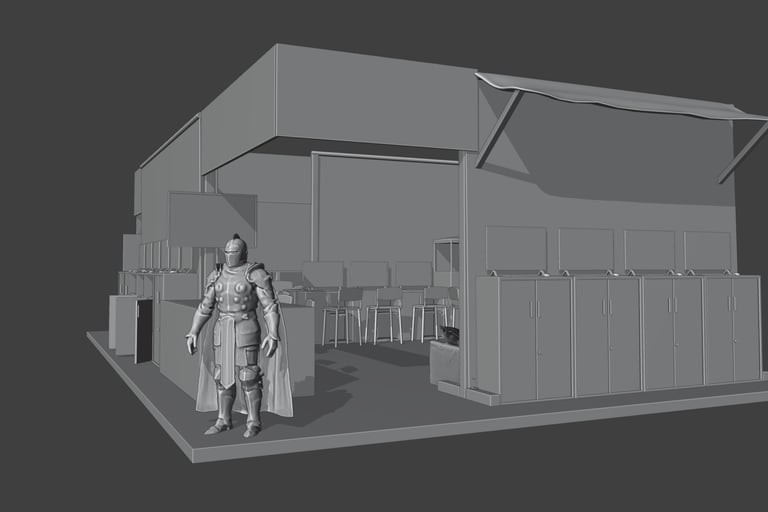Select the large wall-mounted screen behind the knight
This screenshot has width=768, height=512.
pos(213,219)
